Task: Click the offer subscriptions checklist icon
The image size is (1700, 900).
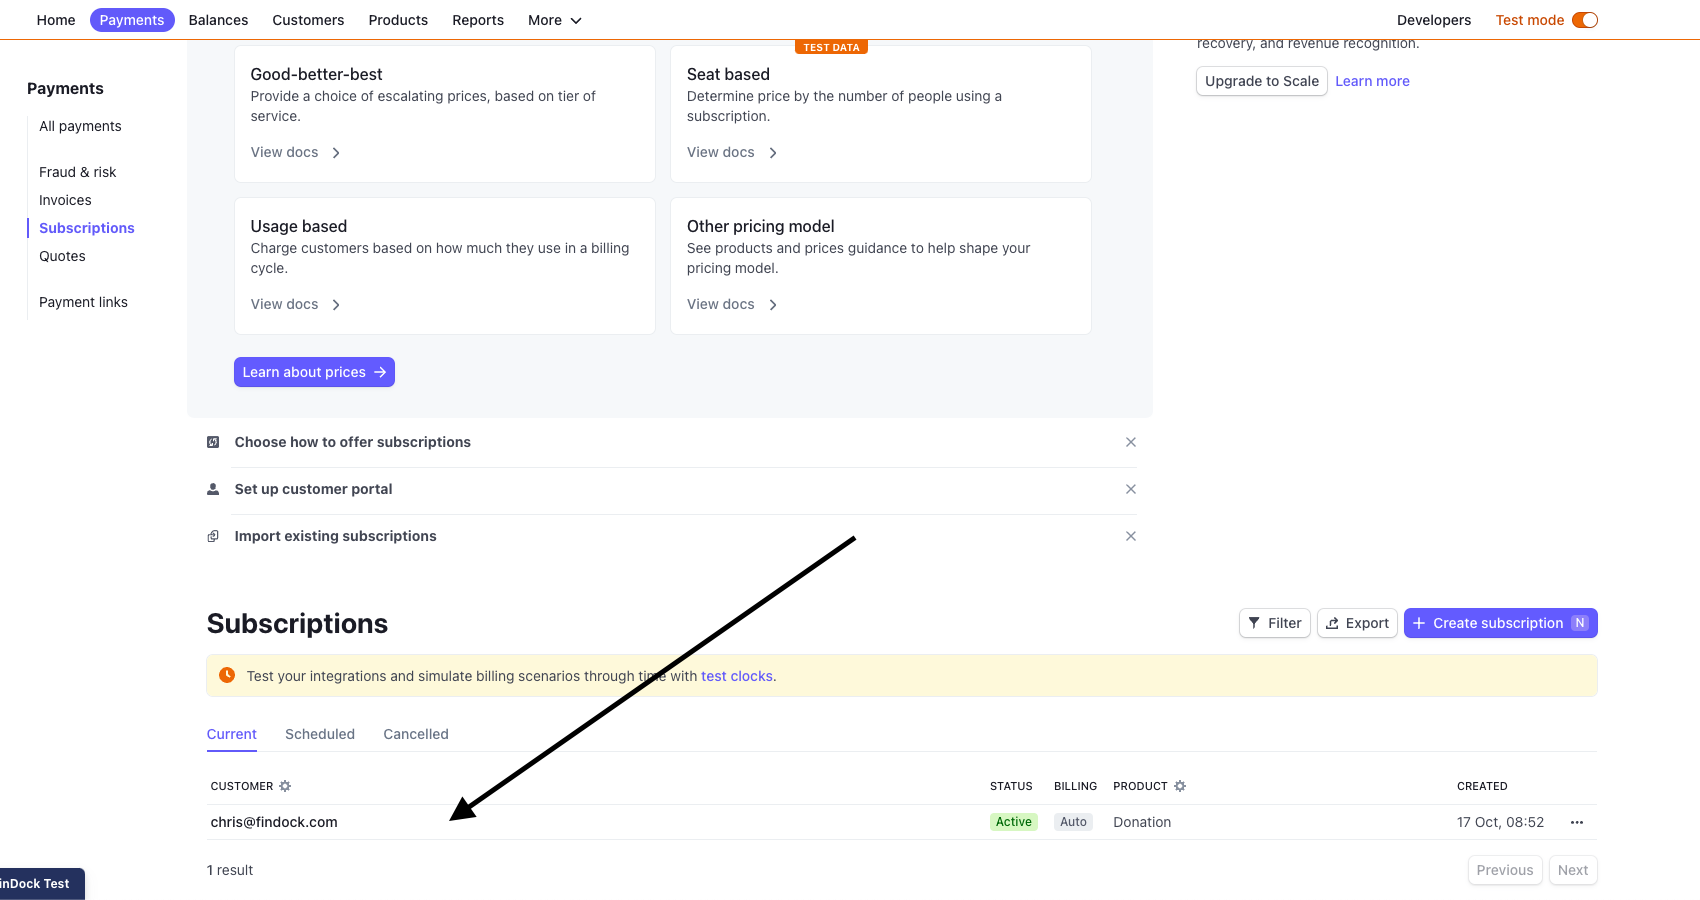Action: coord(212,442)
